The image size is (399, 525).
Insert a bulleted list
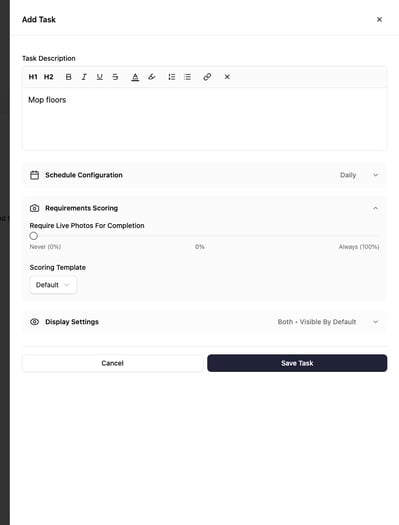(x=187, y=77)
